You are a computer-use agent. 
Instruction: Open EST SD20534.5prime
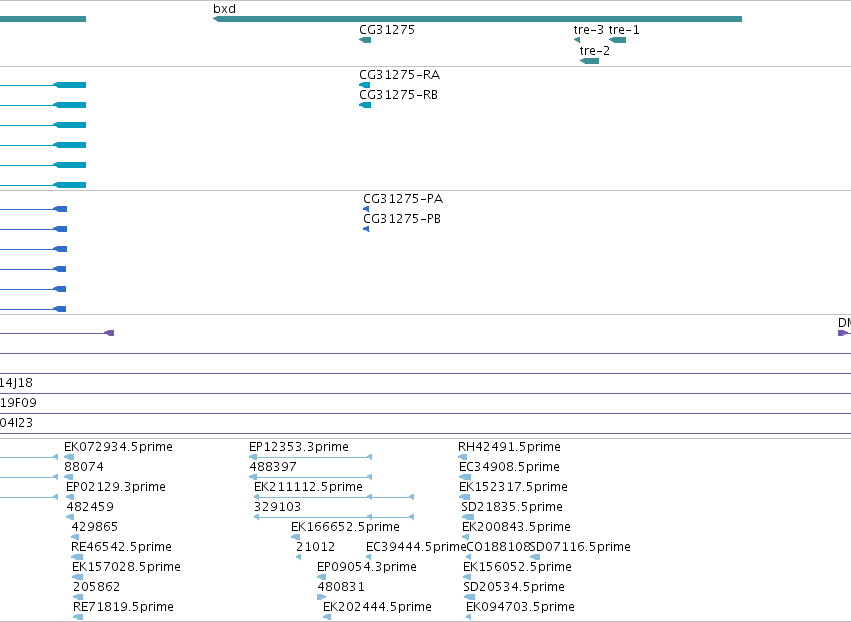pos(515,587)
